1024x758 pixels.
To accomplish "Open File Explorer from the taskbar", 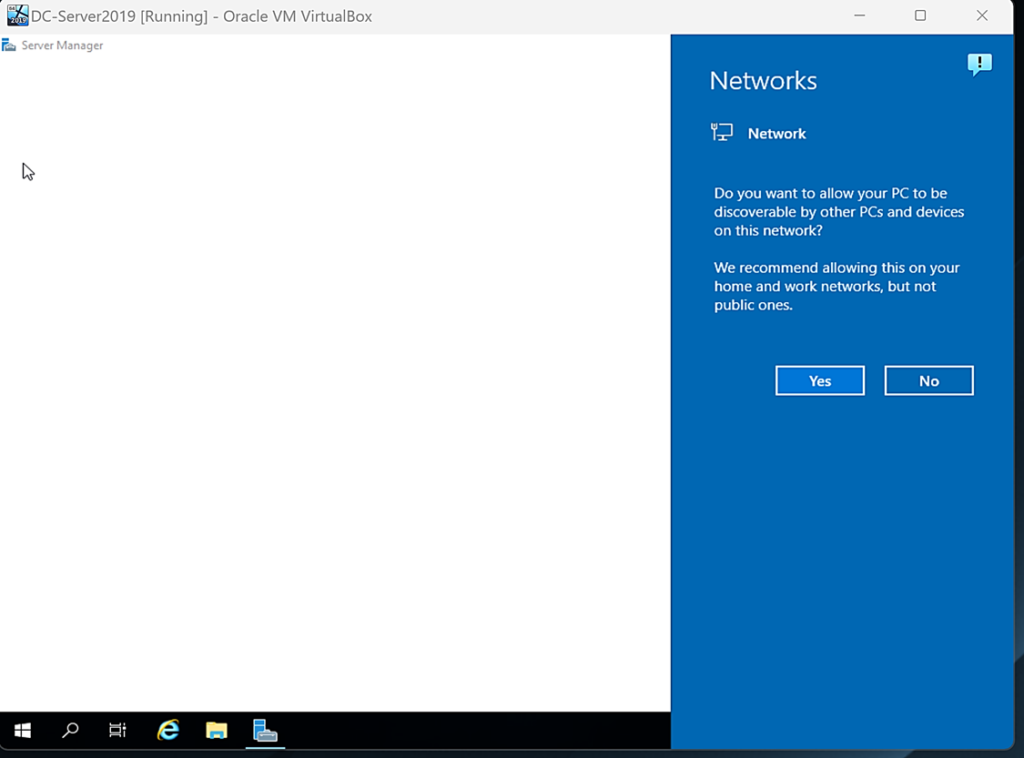I will click(x=216, y=730).
